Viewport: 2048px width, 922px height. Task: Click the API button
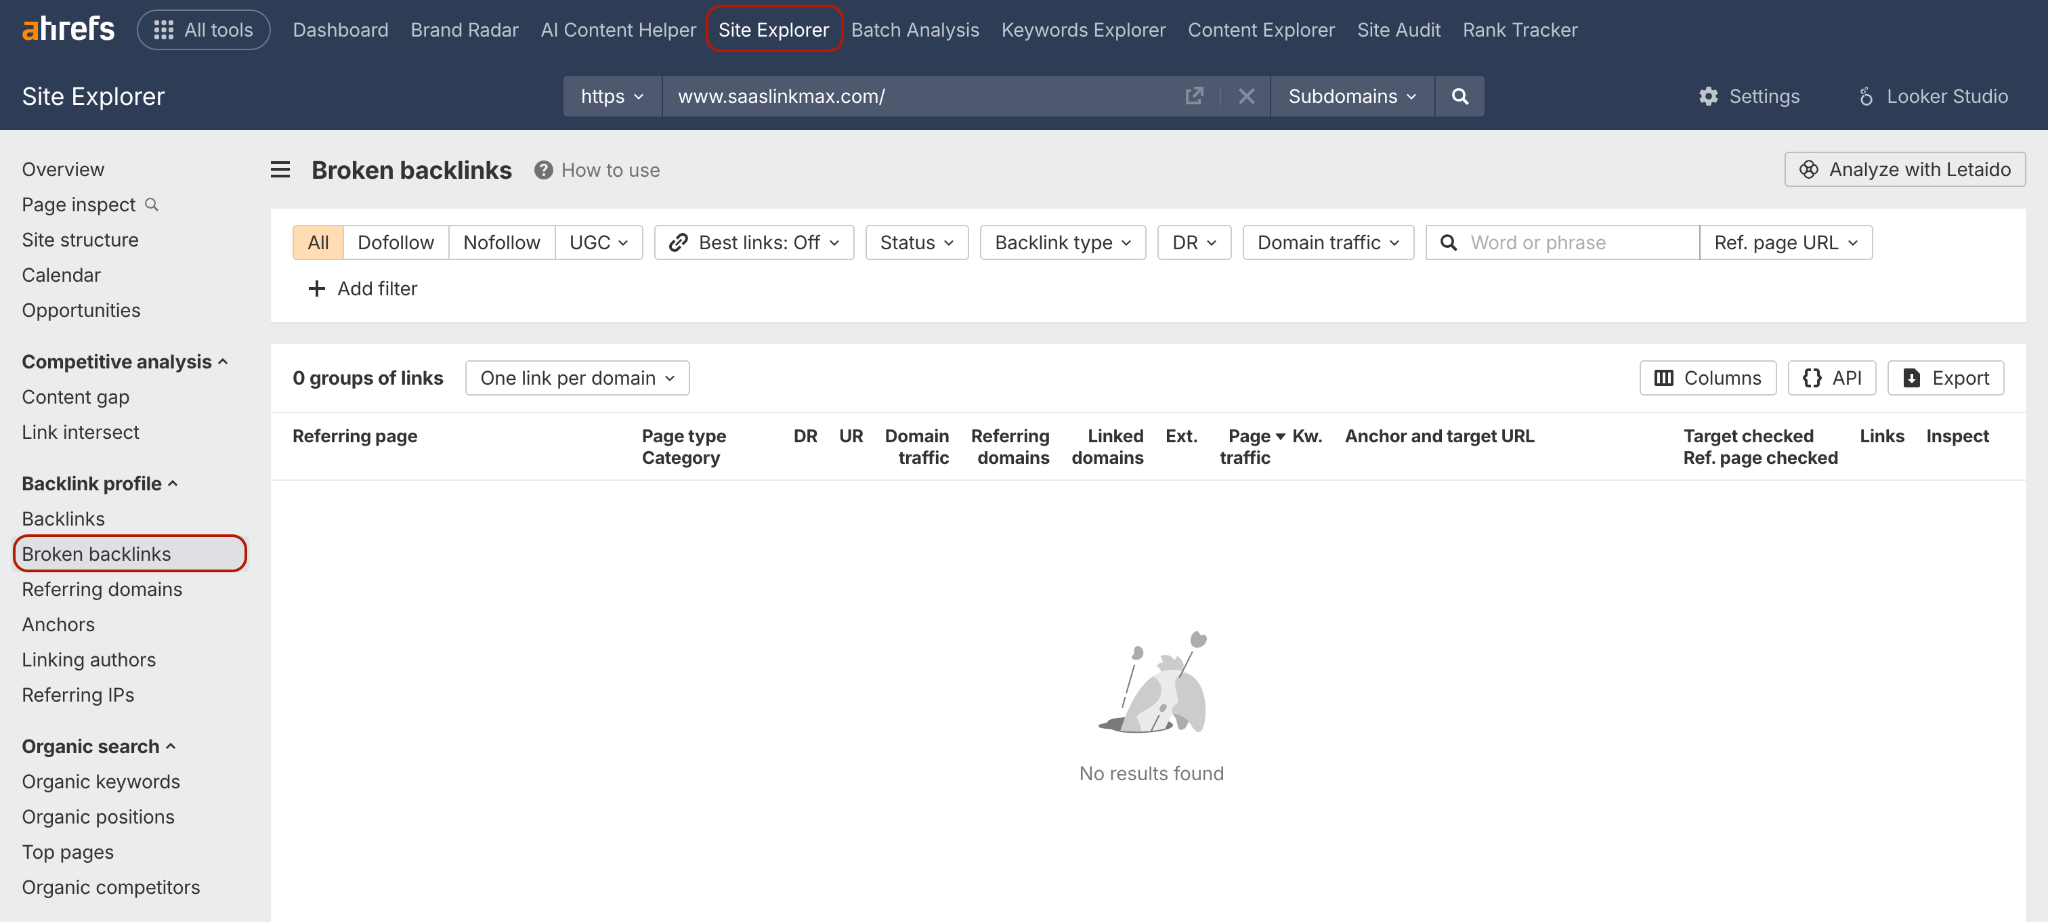(x=1832, y=378)
